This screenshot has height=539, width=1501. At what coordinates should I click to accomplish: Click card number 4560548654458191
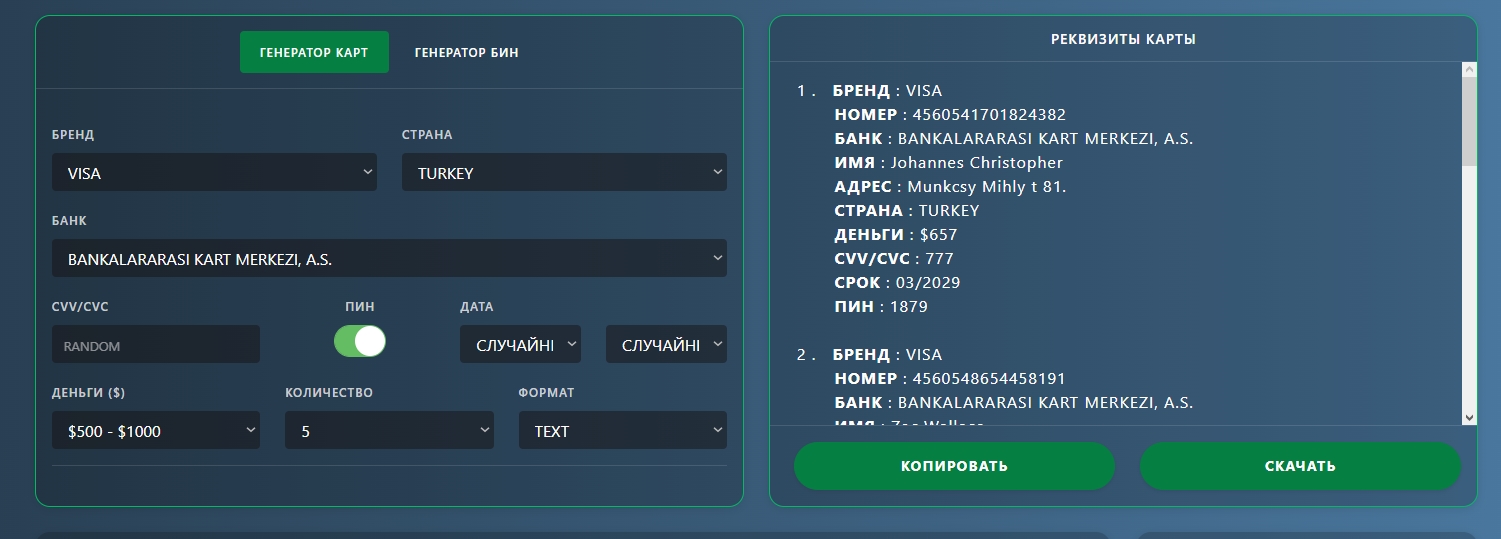(x=988, y=379)
